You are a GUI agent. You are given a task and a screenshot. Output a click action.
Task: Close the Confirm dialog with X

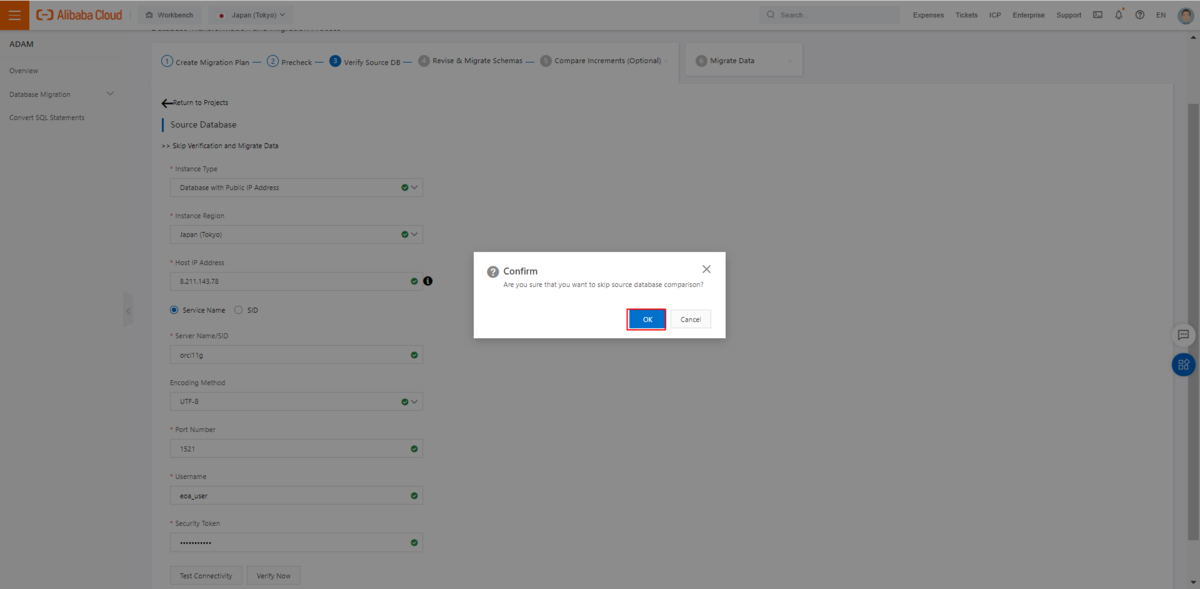coord(707,269)
